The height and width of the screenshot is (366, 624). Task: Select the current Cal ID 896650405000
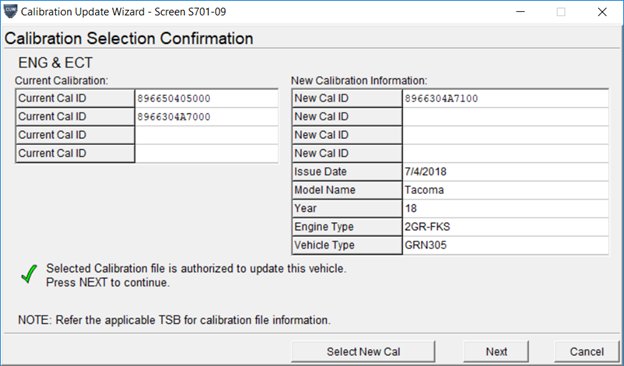click(x=207, y=98)
